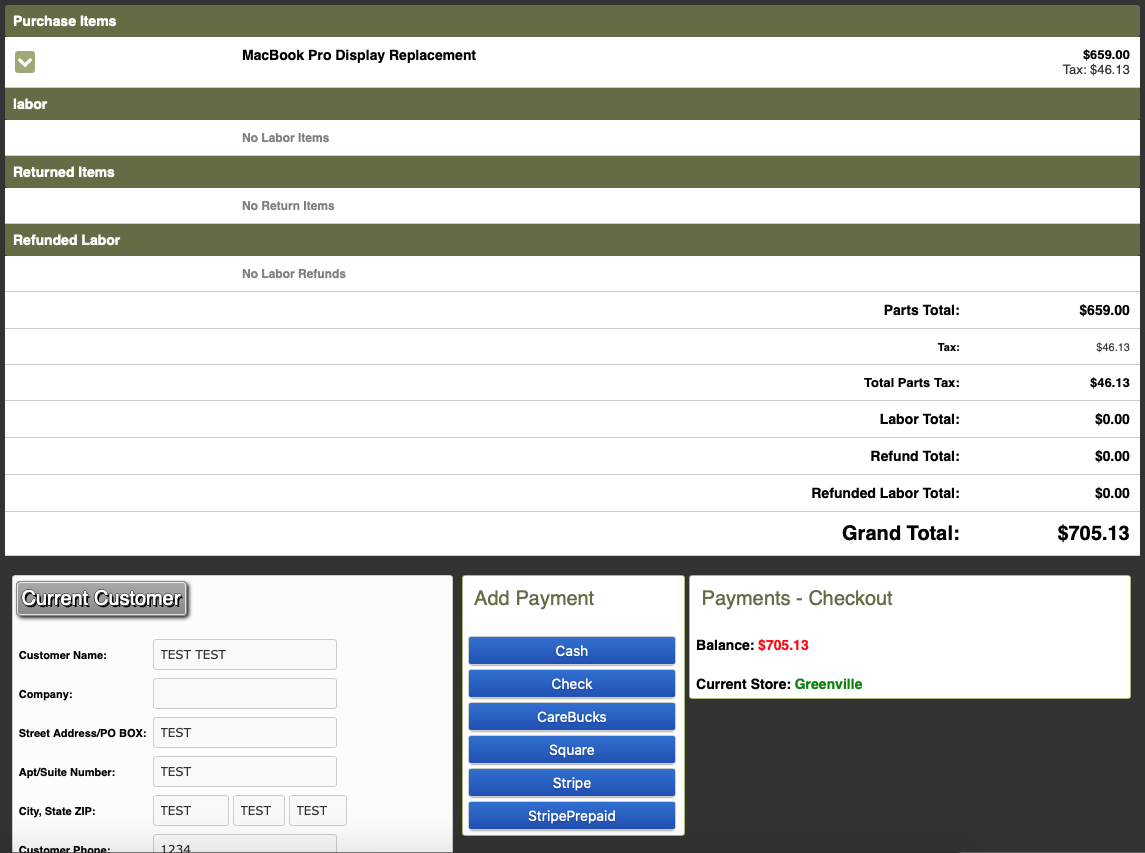Click the Apt/Suite Number input
The image size is (1145, 853).
point(244,772)
